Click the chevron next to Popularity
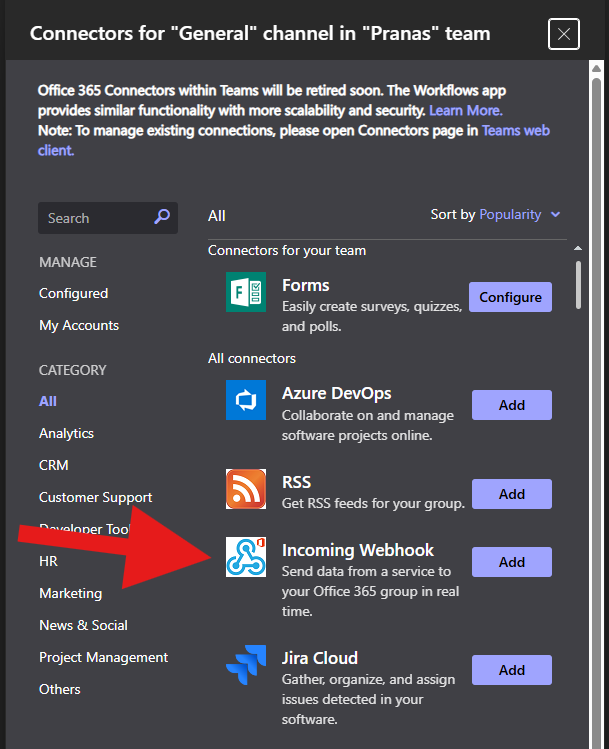This screenshot has width=609, height=749. click(555, 214)
